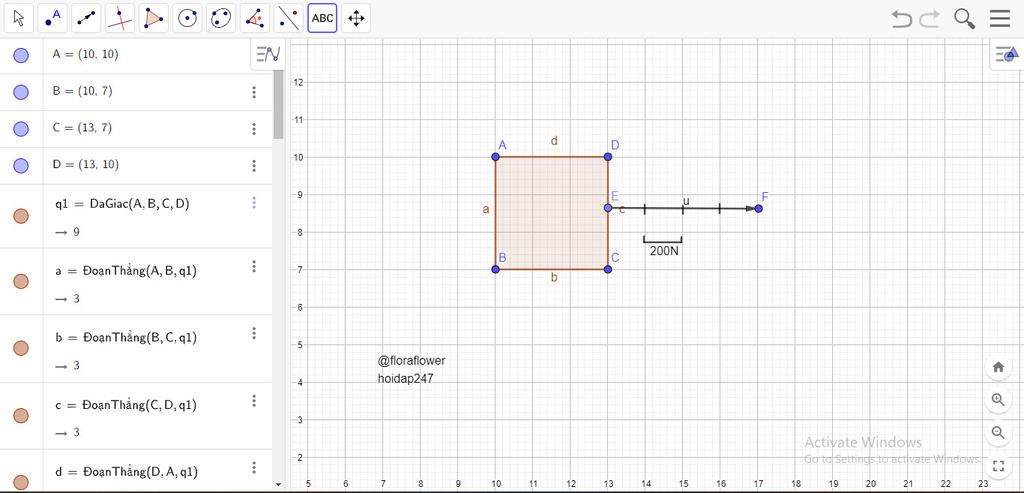Select point A on the square
1024x493 pixels.
[495, 157]
